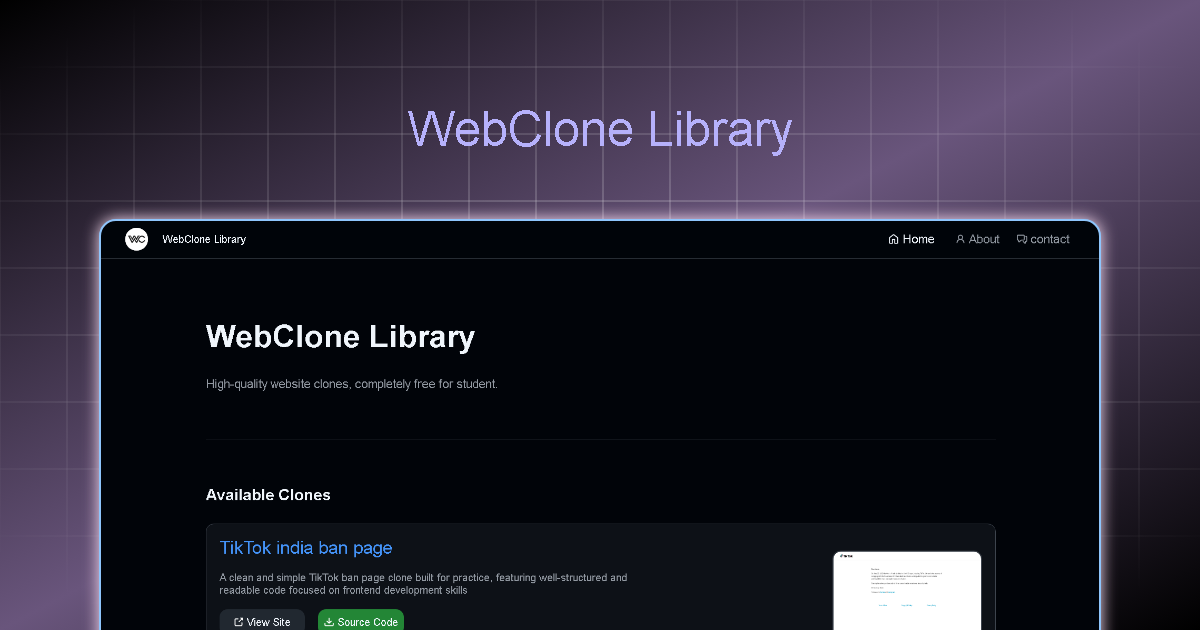Click the View Site button

262,620
